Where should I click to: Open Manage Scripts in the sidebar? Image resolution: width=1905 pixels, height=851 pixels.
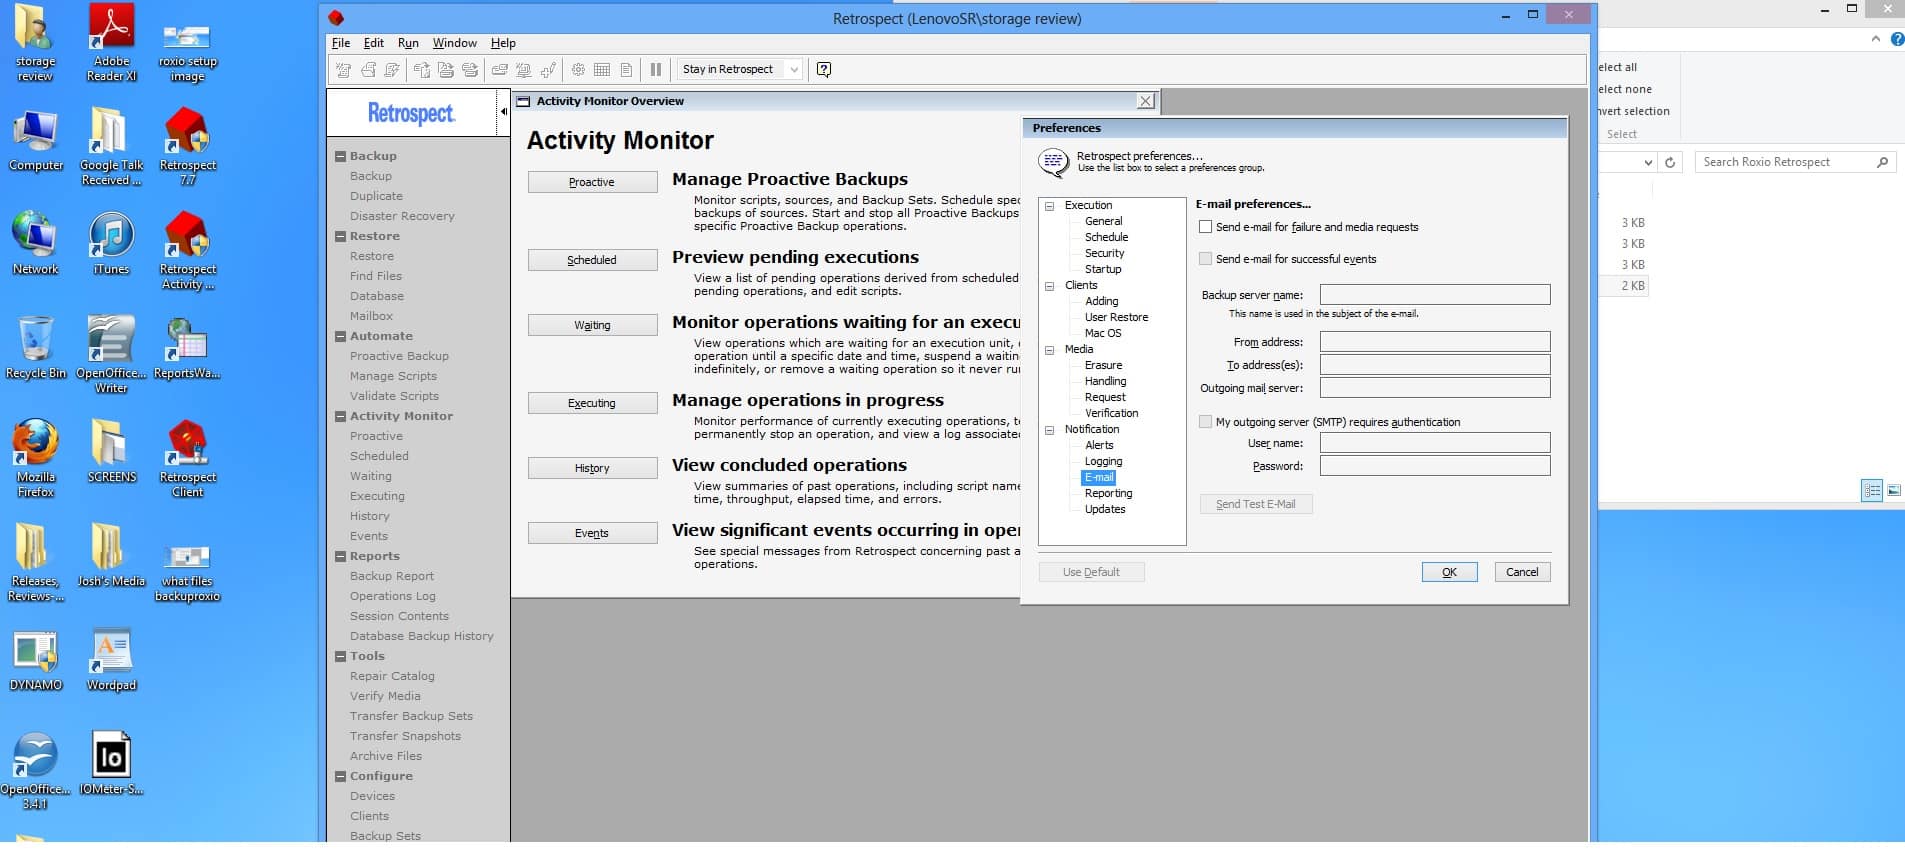[x=393, y=376]
